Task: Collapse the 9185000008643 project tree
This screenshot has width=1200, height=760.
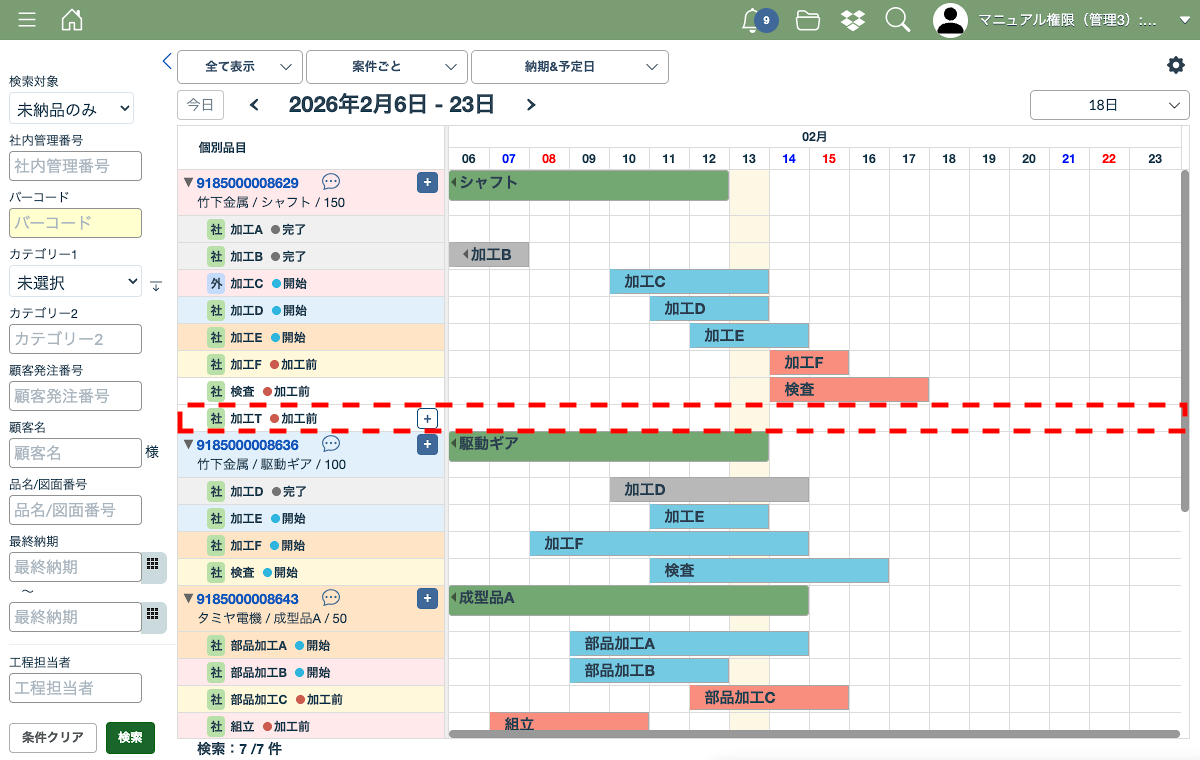Action: point(187,599)
